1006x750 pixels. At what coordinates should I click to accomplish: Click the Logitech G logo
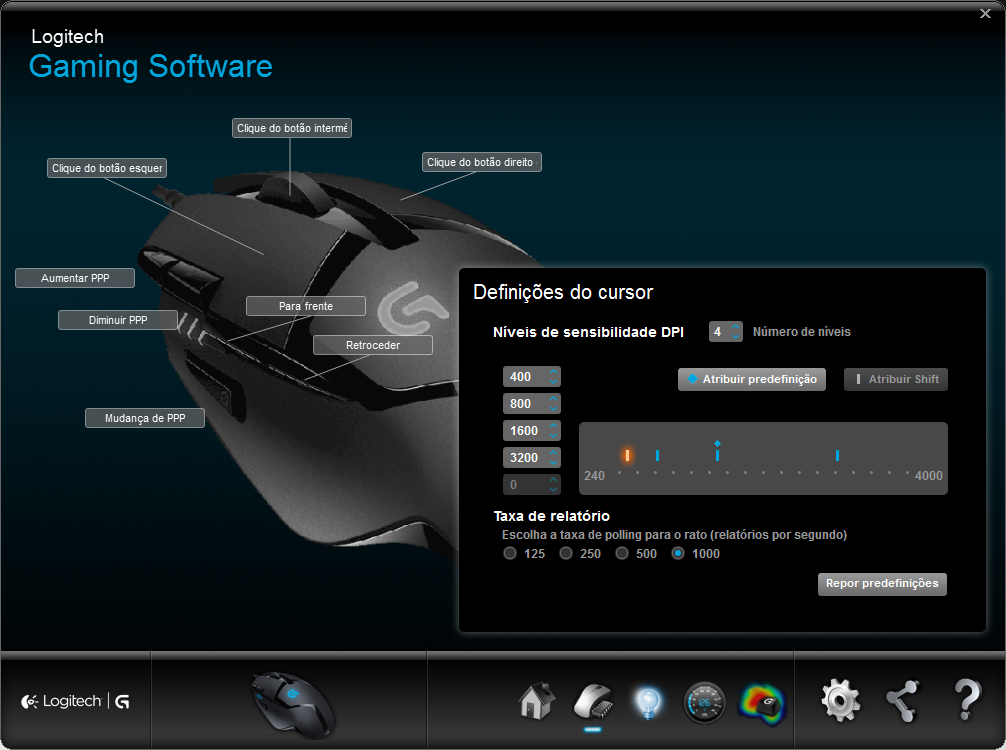(75, 701)
